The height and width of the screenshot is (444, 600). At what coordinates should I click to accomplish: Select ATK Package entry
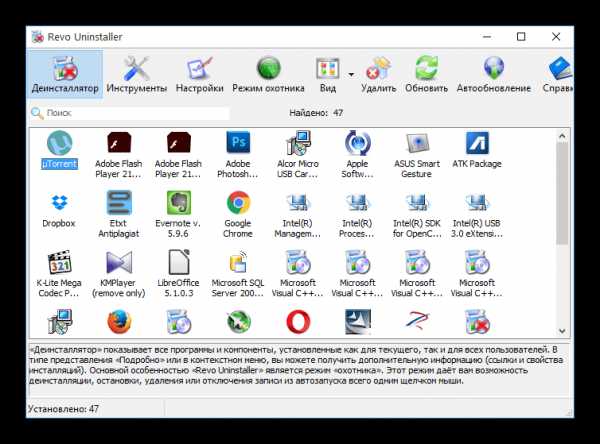[477, 150]
